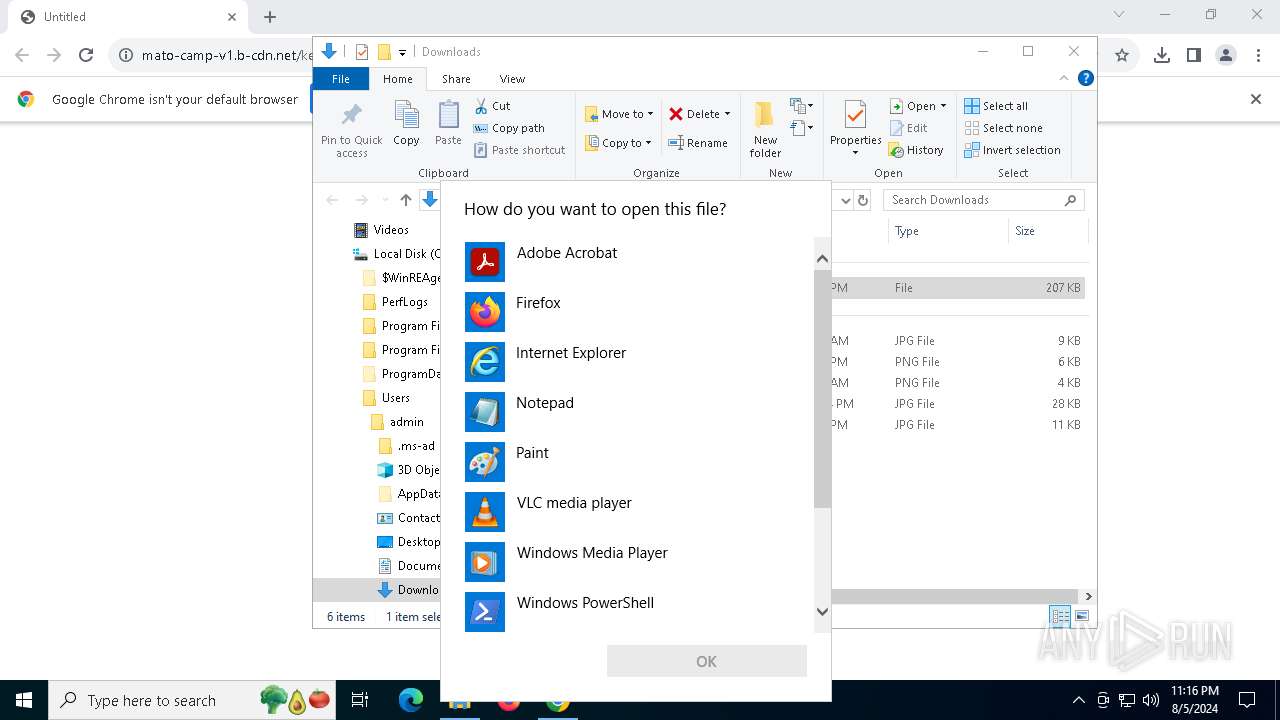Open the Chrome profile avatar
The width and height of the screenshot is (1280, 720).
click(1226, 56)
